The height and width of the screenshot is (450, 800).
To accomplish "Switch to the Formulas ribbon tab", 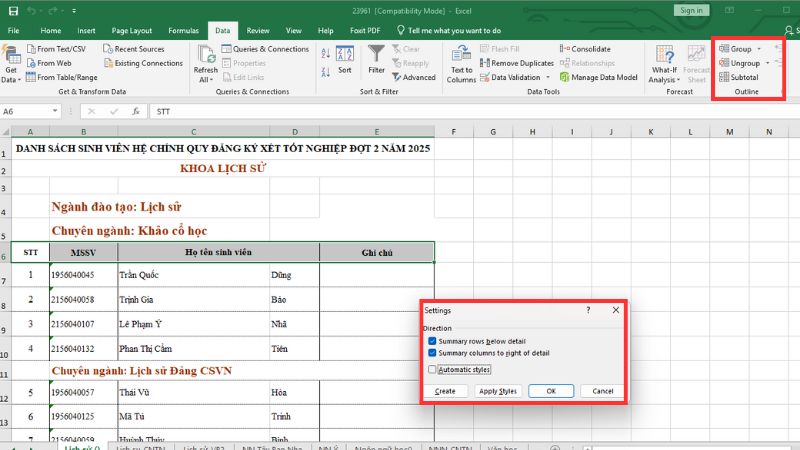I will (185, 31).
